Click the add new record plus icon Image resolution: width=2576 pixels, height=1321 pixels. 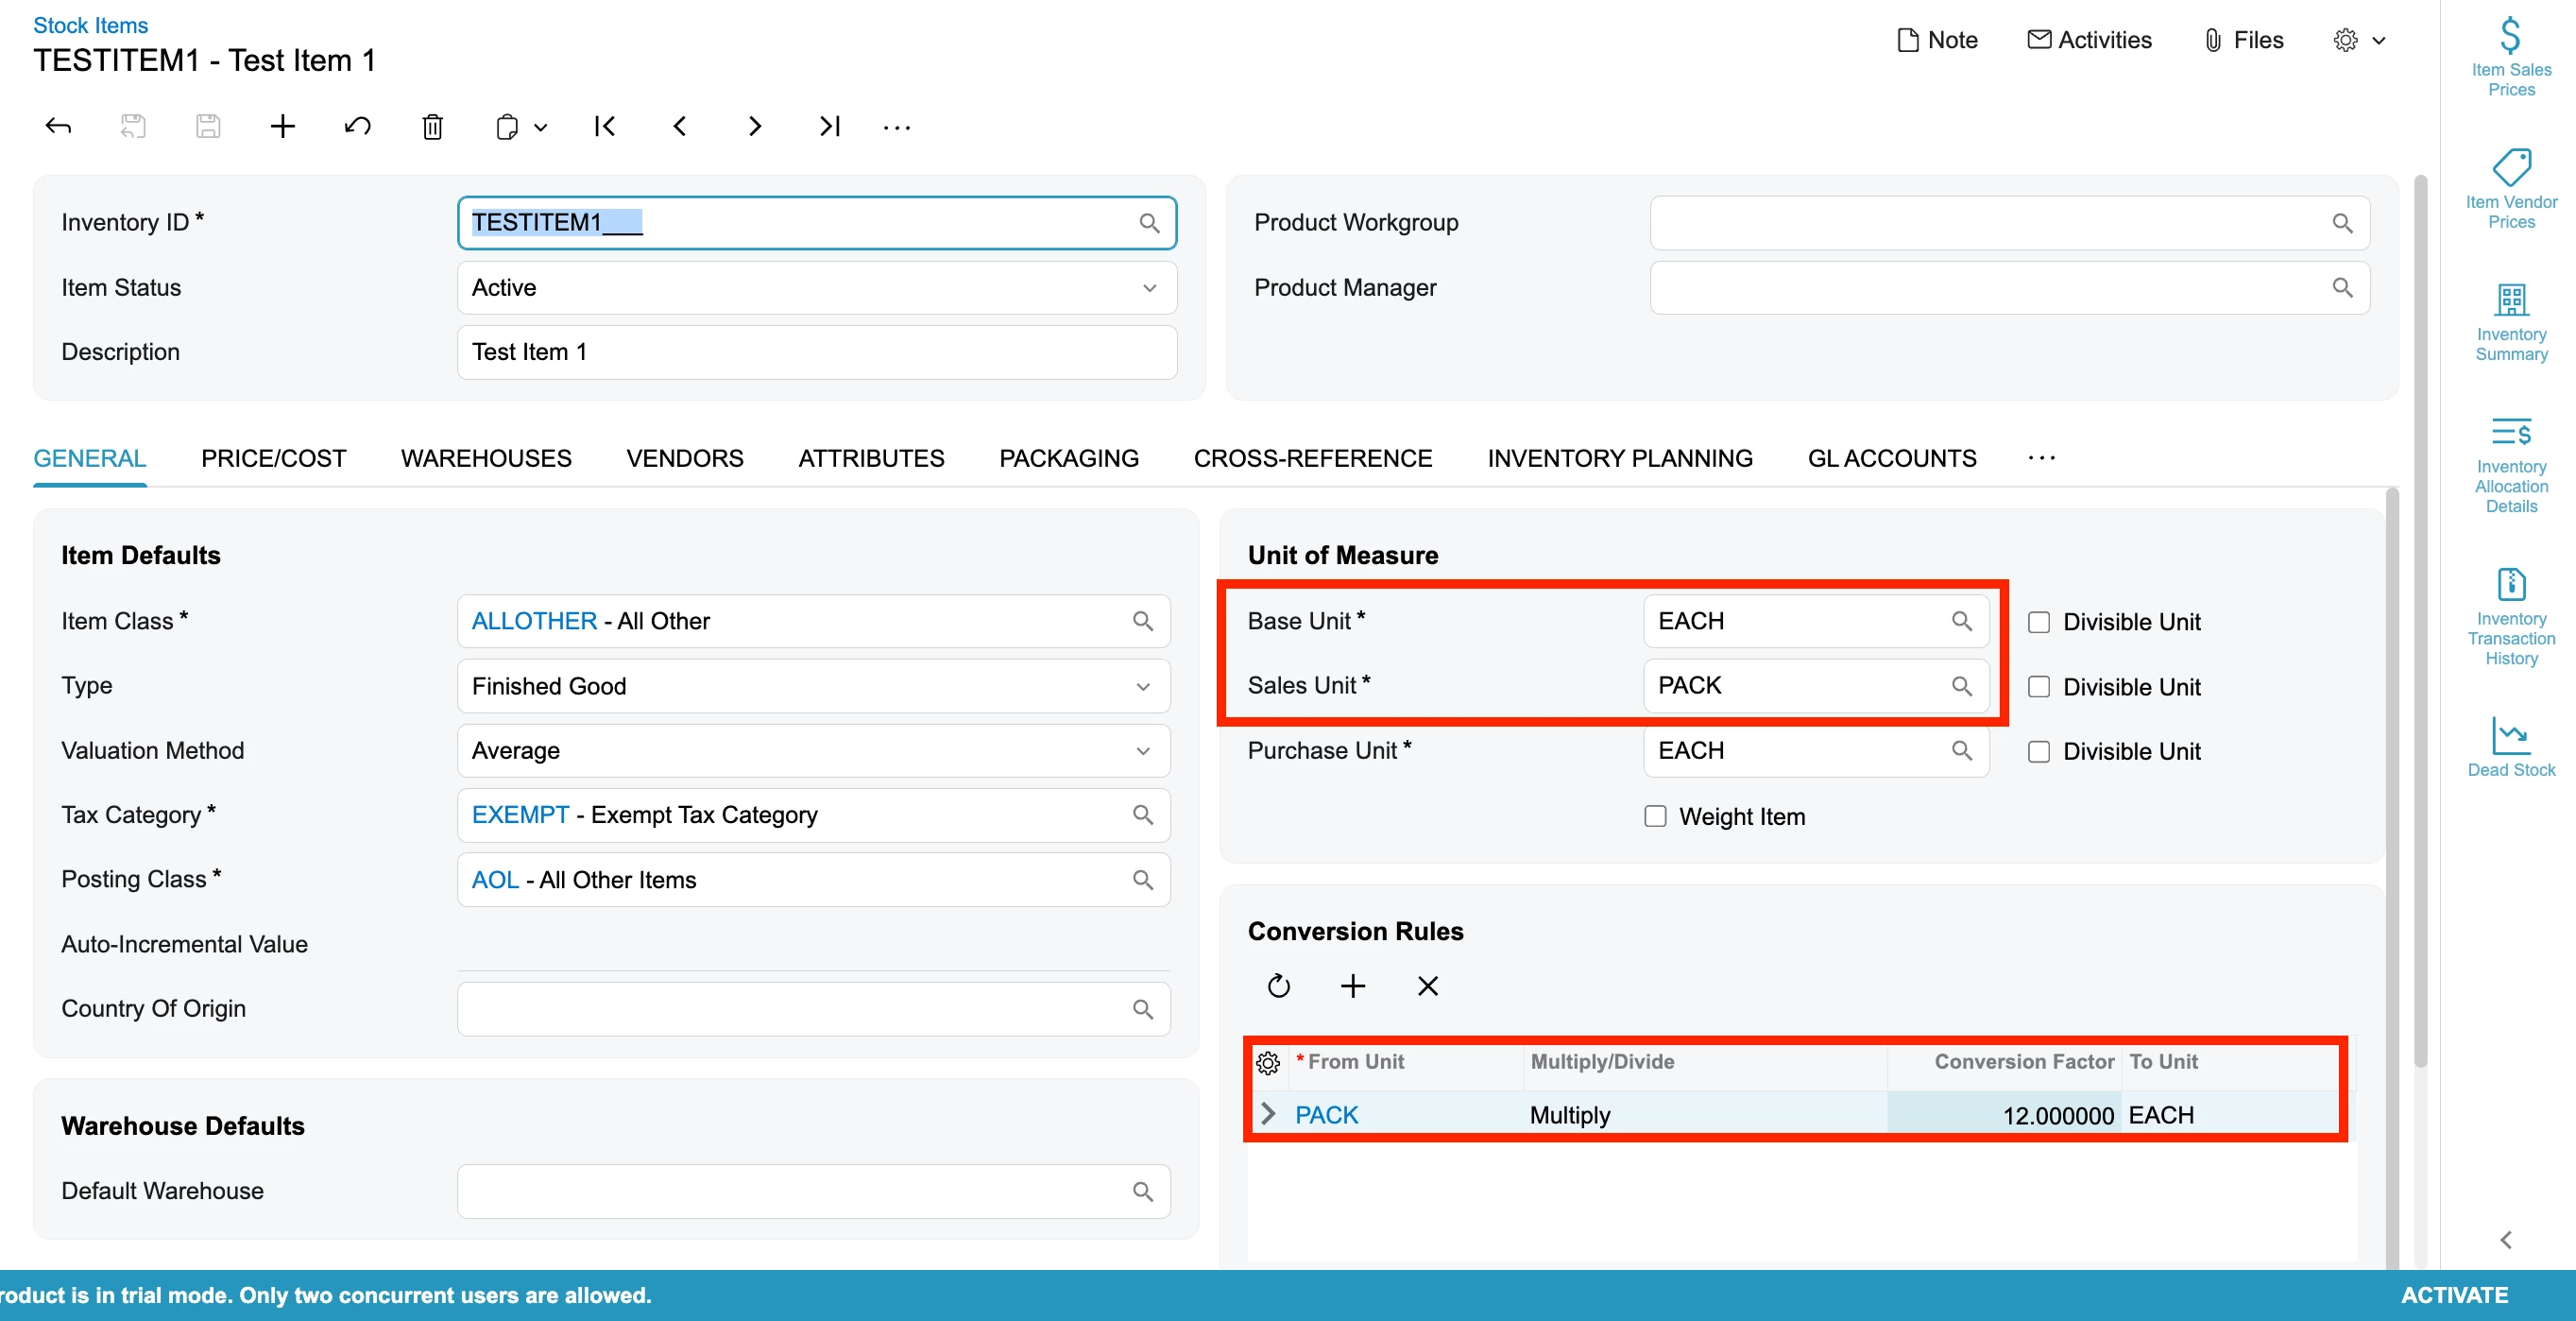[283, 127]
